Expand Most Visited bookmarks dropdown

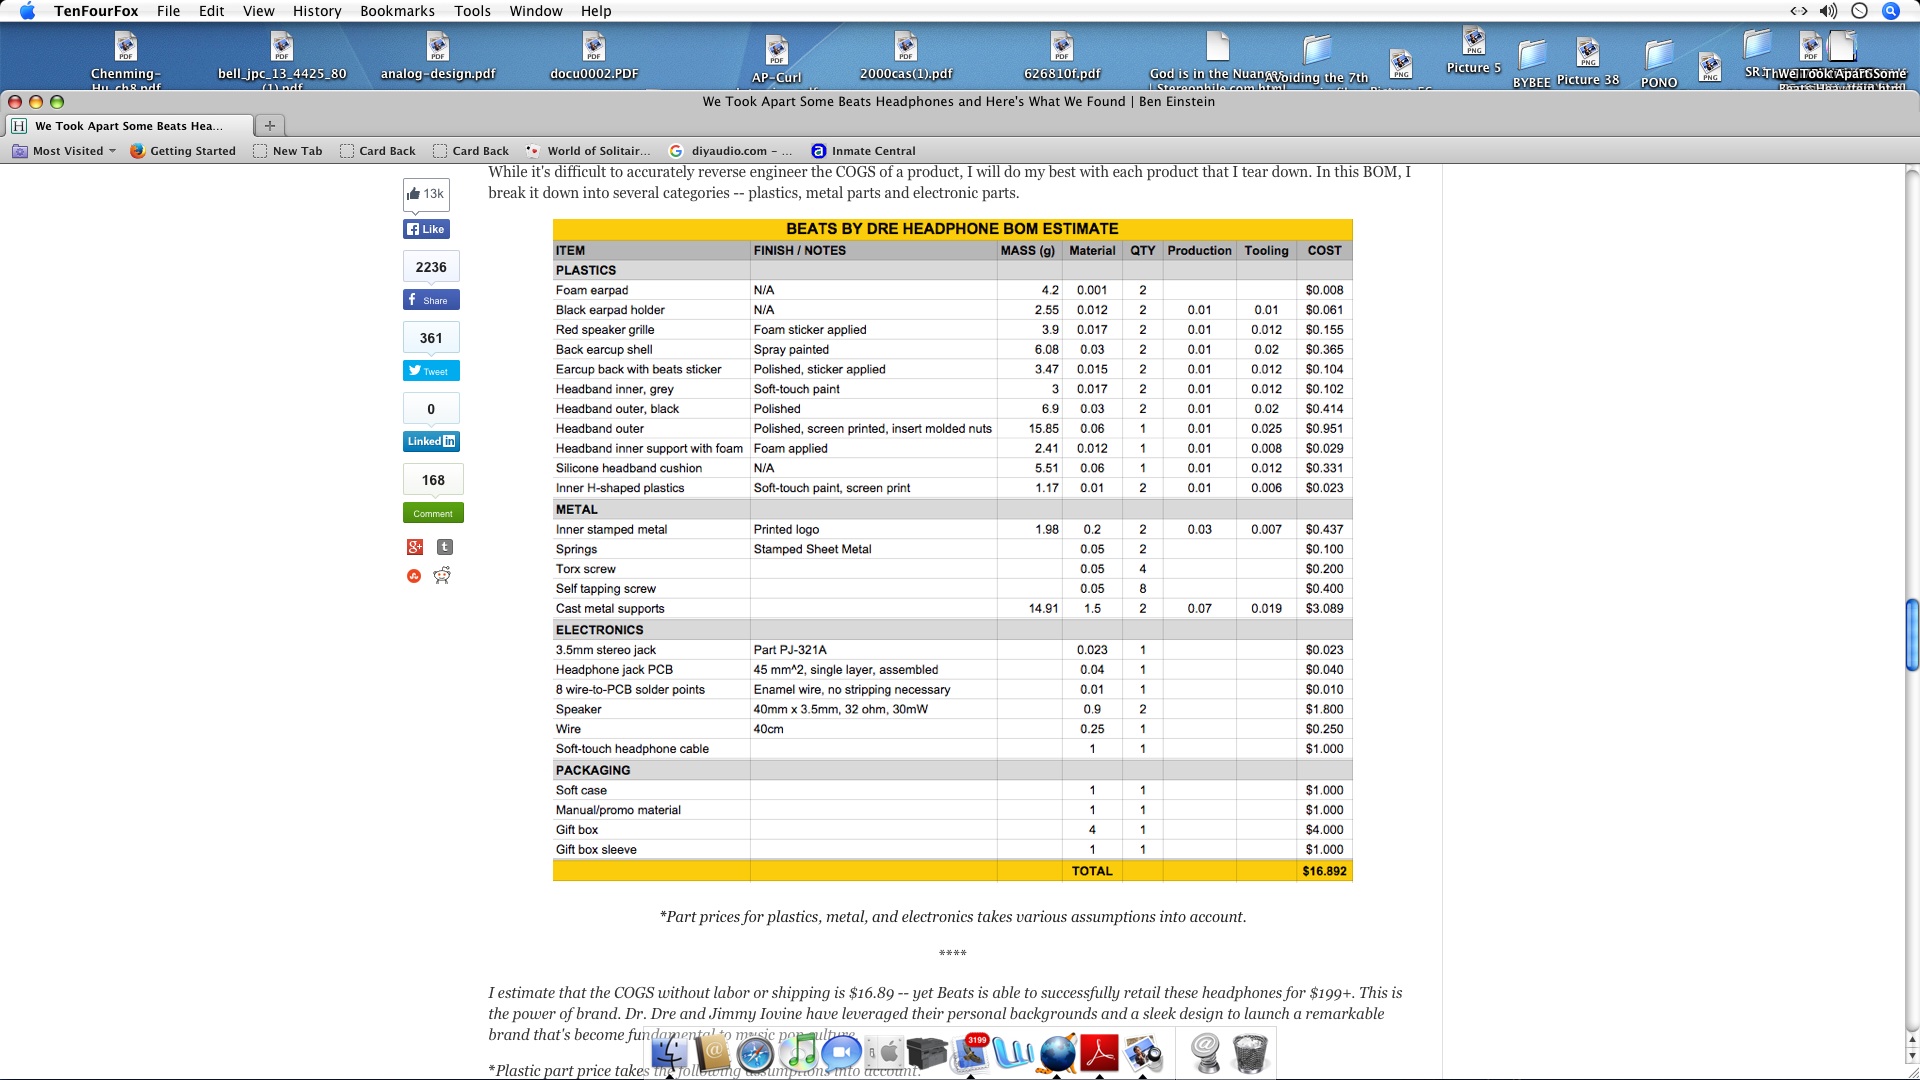[x=65, y=151]
